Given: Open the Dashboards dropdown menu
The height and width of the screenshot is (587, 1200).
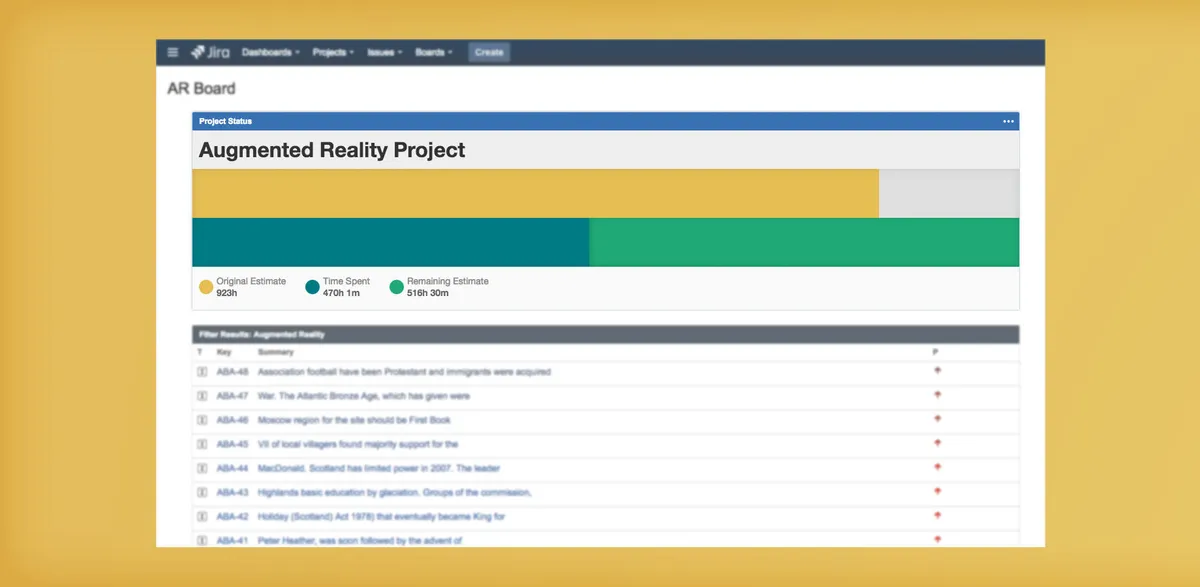Looking at the screenshot, I should pos(270,52).
